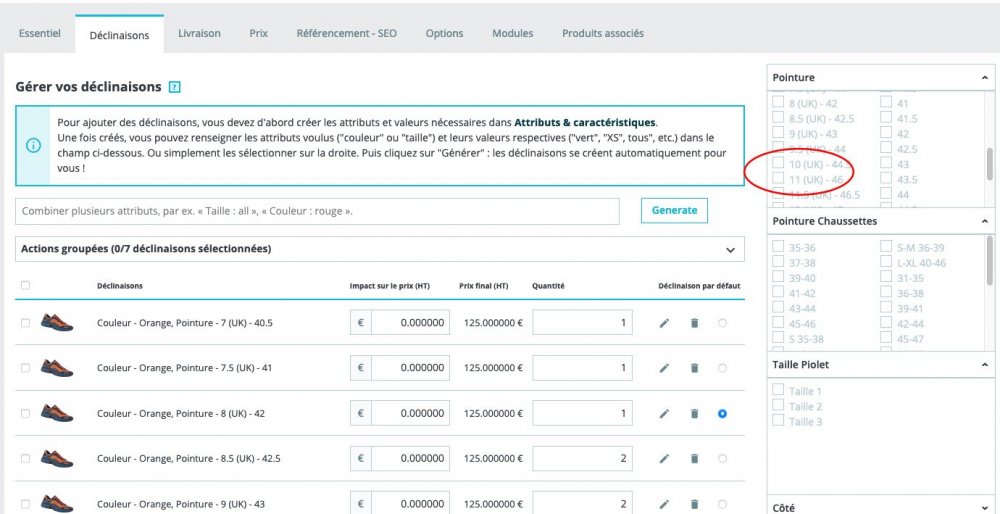Open the help icon beside Gérer vos déclinaisons
The image size is (1000, 514).
[x=175, y=87]
